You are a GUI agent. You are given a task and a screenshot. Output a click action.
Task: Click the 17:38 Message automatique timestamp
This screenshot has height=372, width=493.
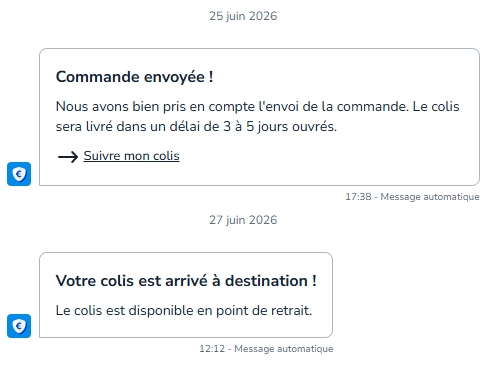(412, 197)
